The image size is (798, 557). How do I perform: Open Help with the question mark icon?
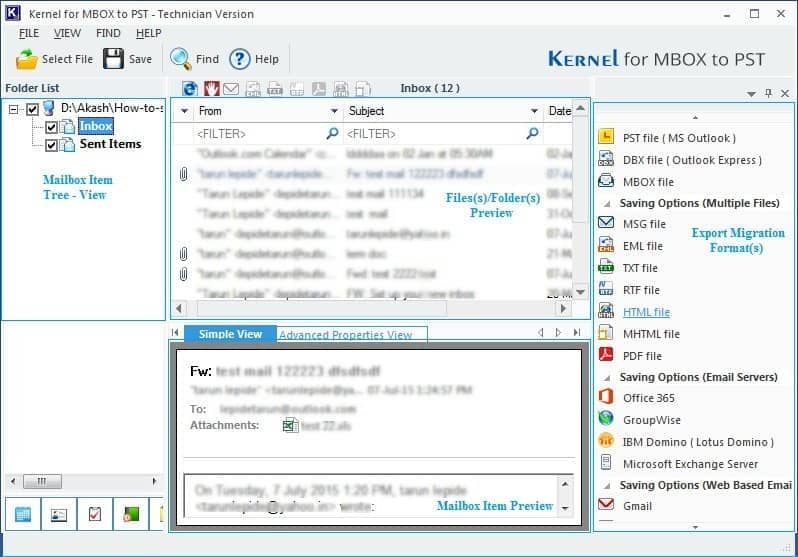pyautogui.click(x=239, y=59)
